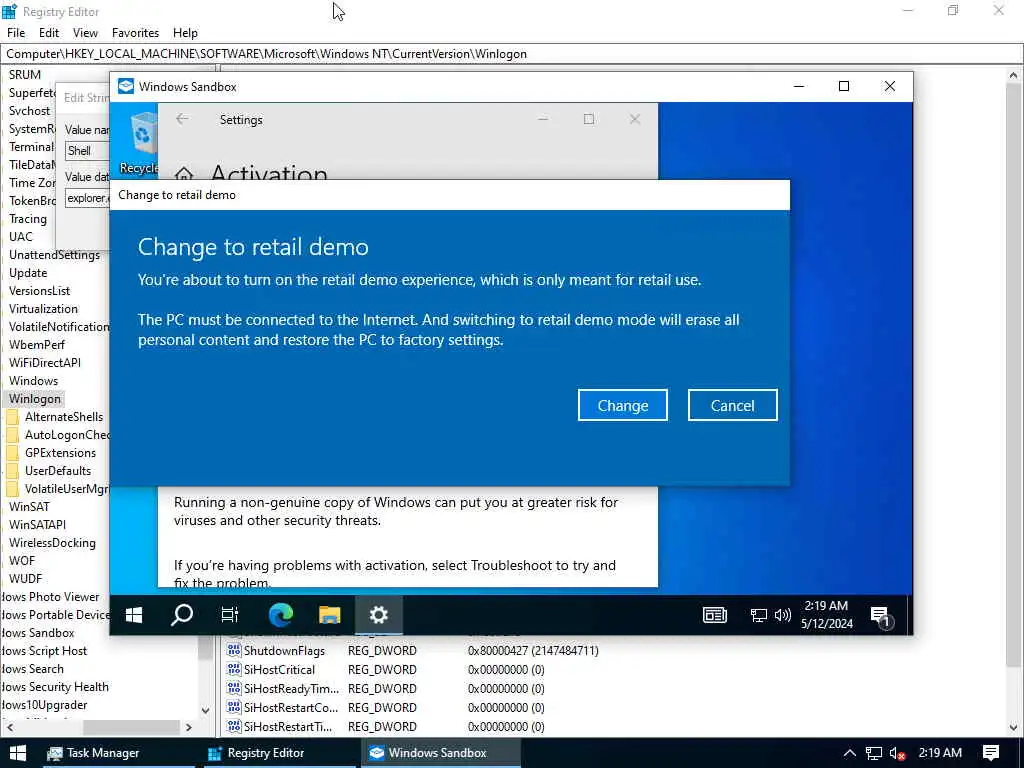Open Registry Editor File menu
The height and width of the screenshot is (768, 1024).
click(x=16, y=33)
